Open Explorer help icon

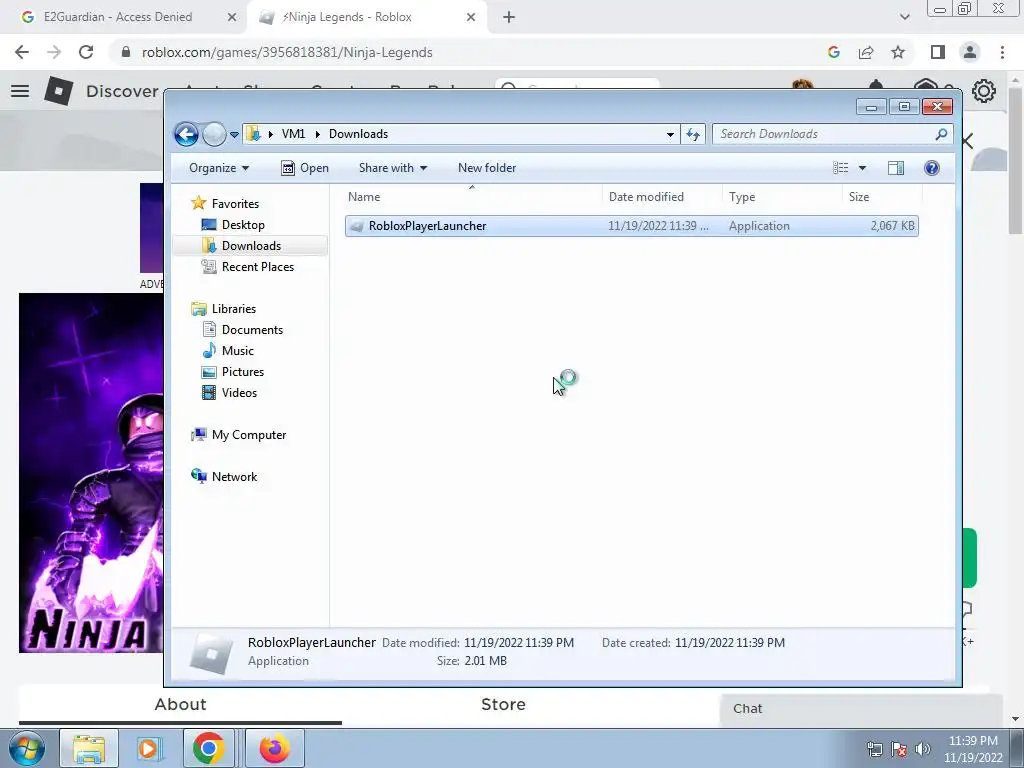(x=932, y=168)
